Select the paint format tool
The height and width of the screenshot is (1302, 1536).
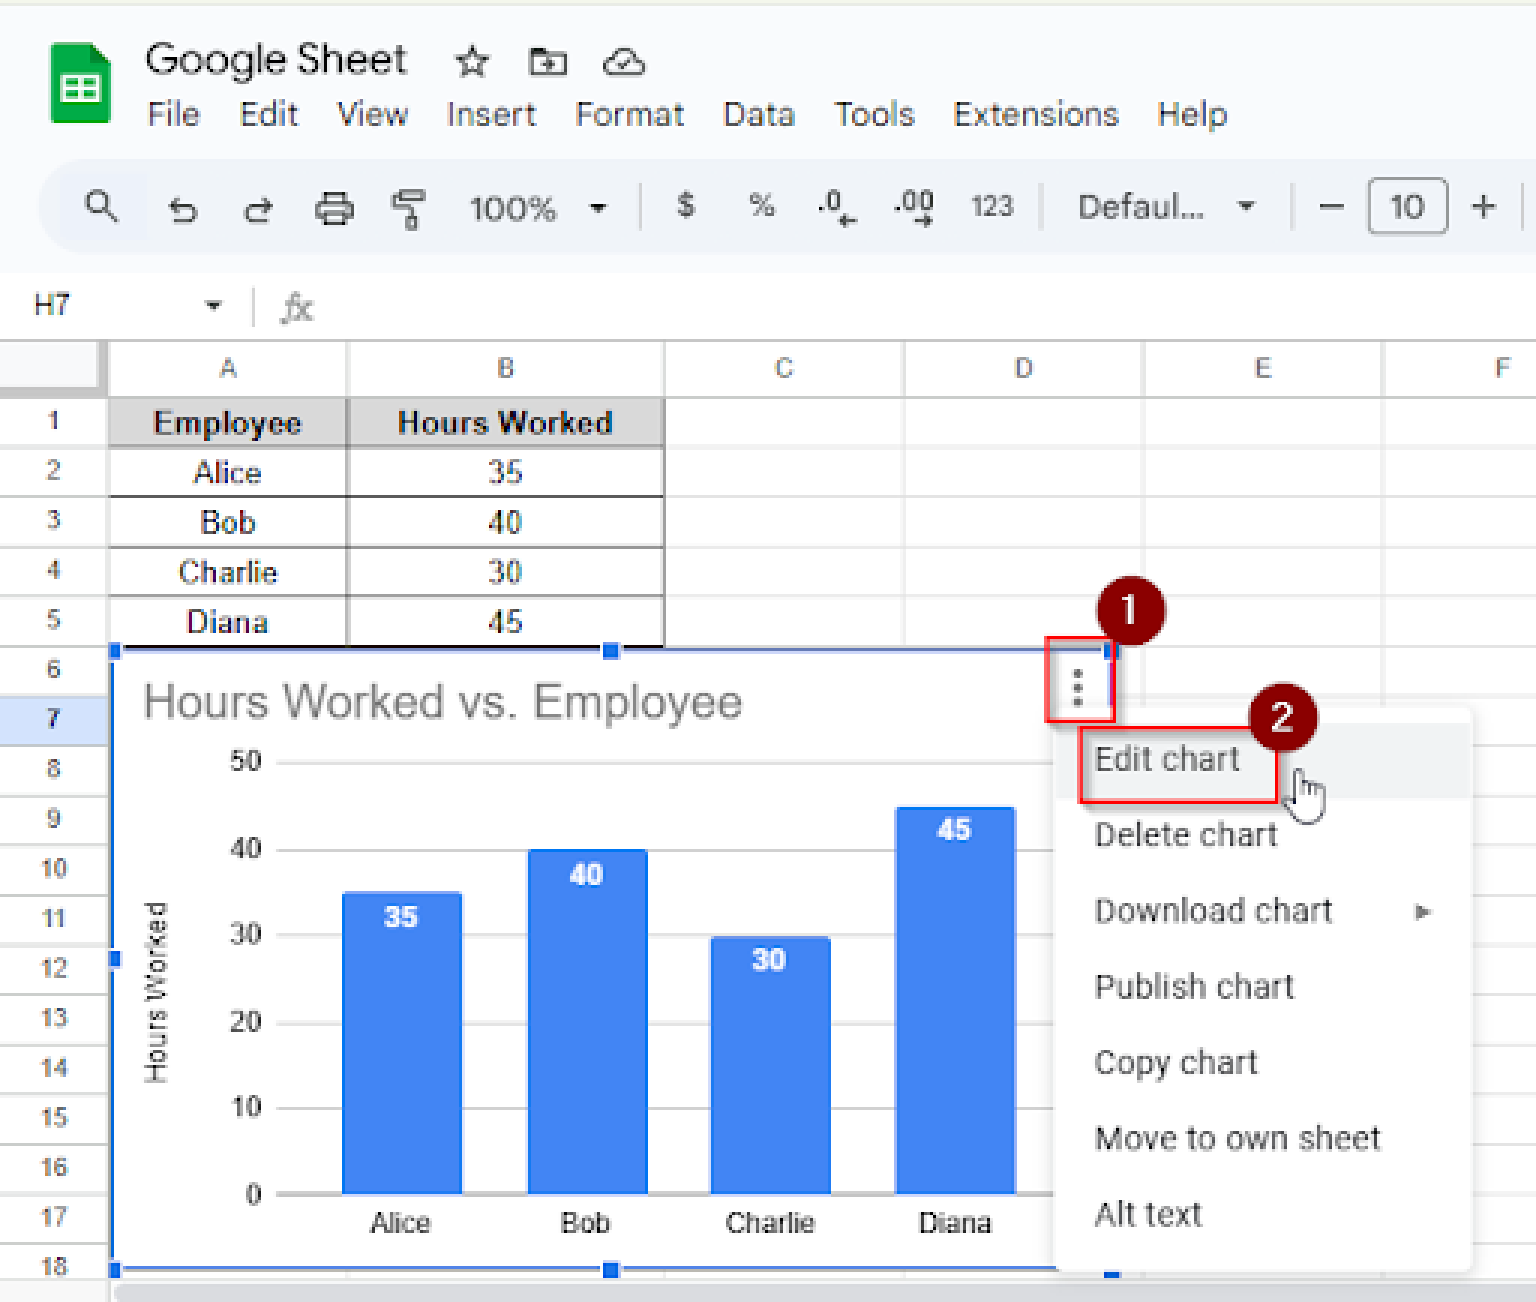coord(408,208)
